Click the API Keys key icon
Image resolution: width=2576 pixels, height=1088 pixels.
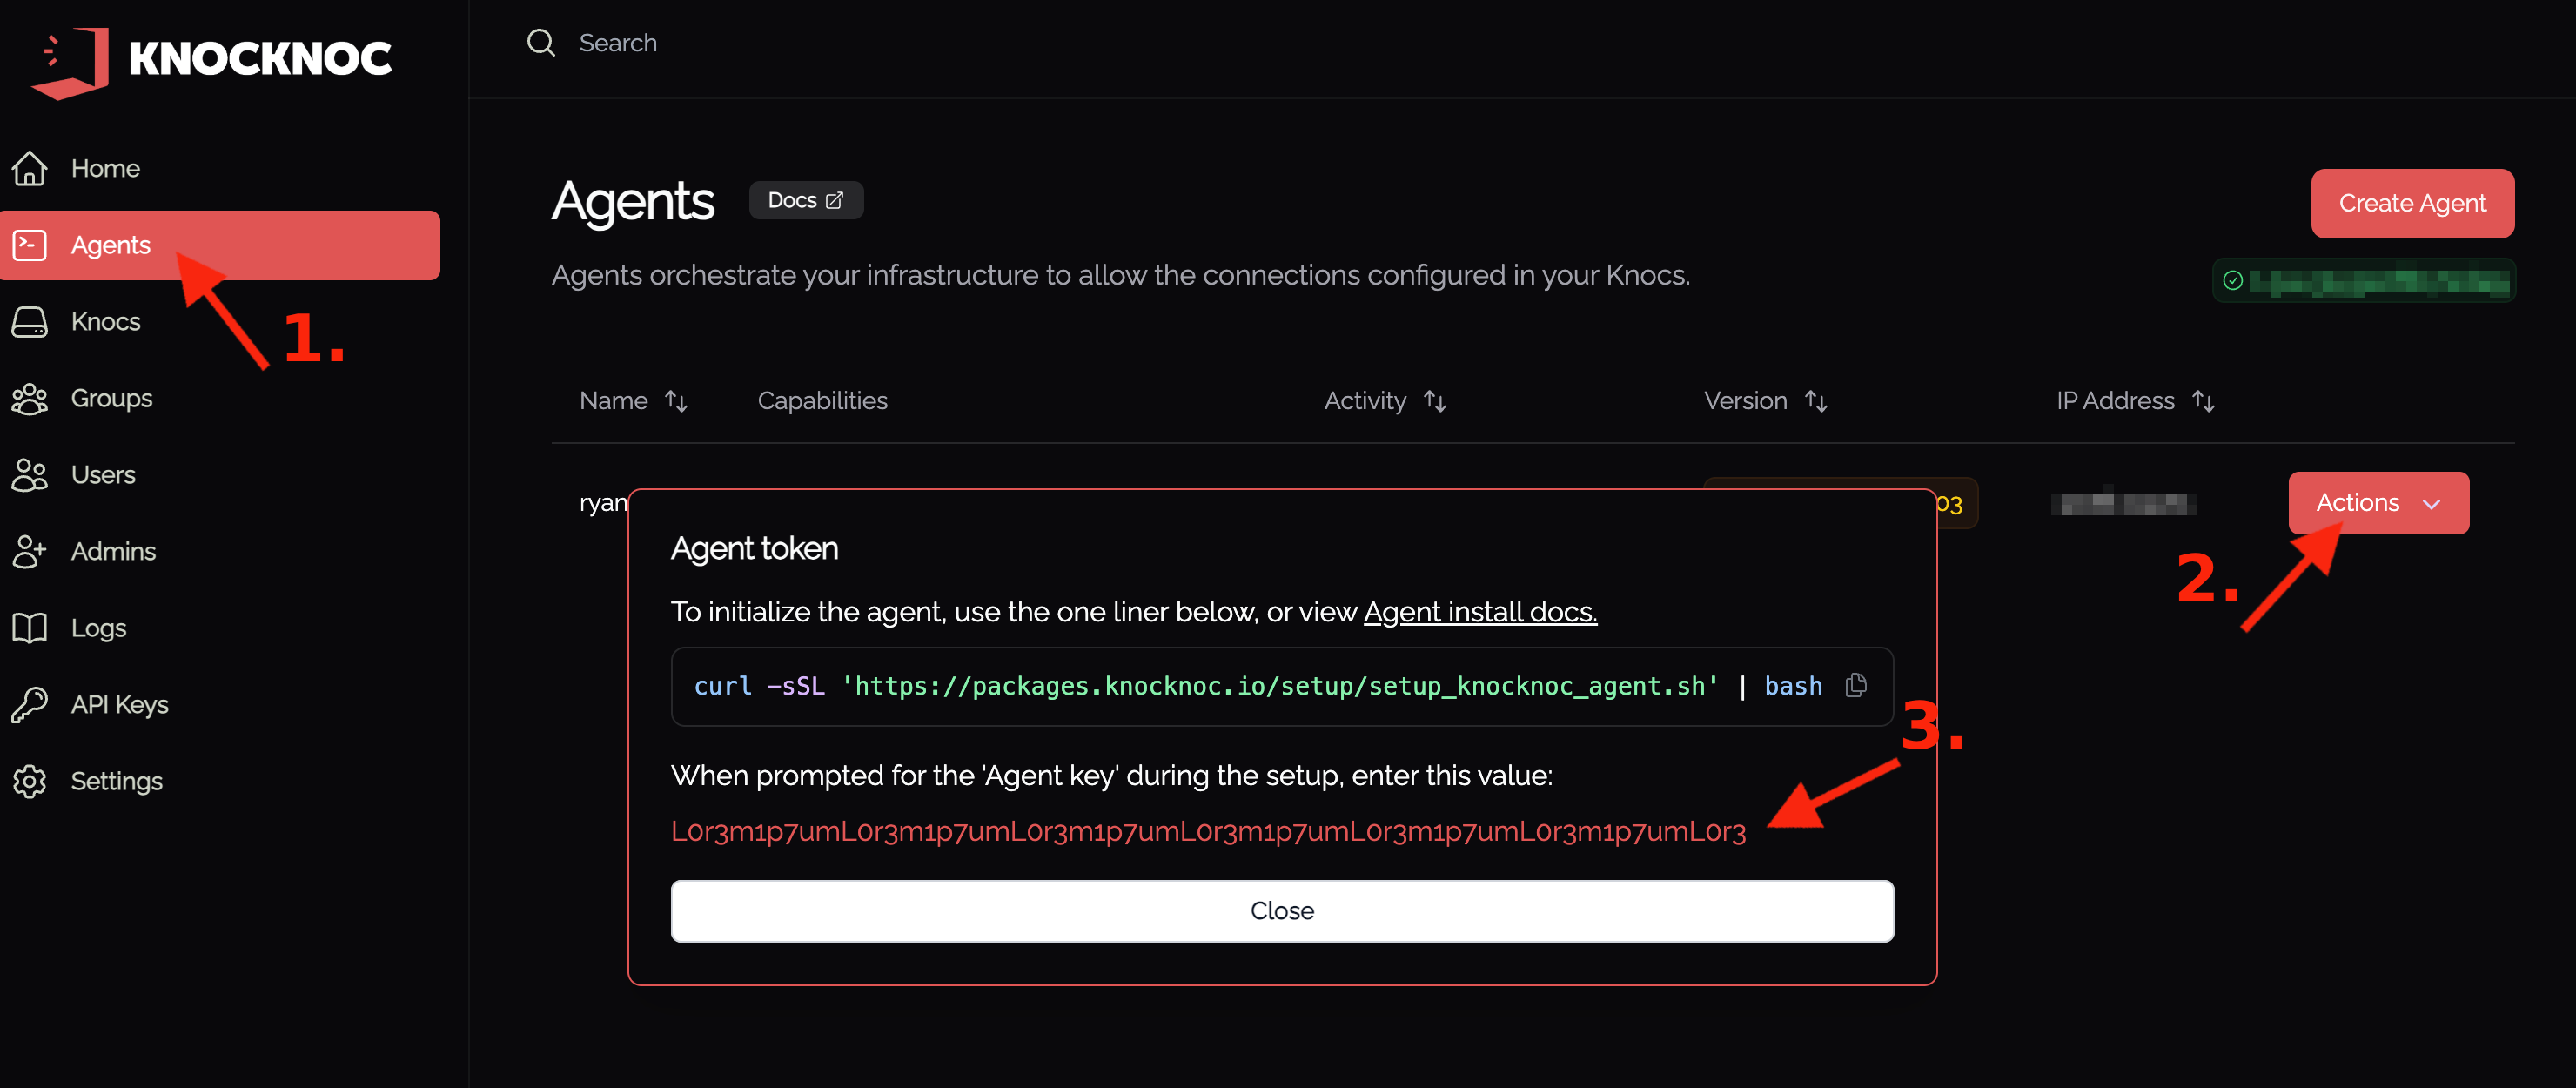tap(30, 704)
